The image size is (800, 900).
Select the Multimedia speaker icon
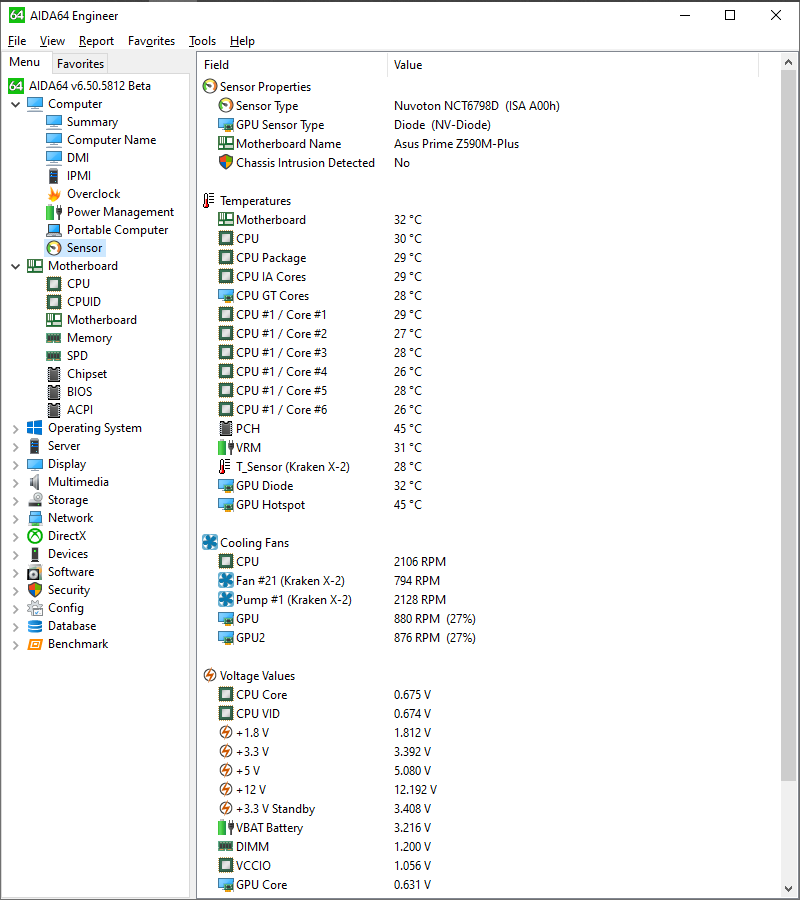pos(35,482)
